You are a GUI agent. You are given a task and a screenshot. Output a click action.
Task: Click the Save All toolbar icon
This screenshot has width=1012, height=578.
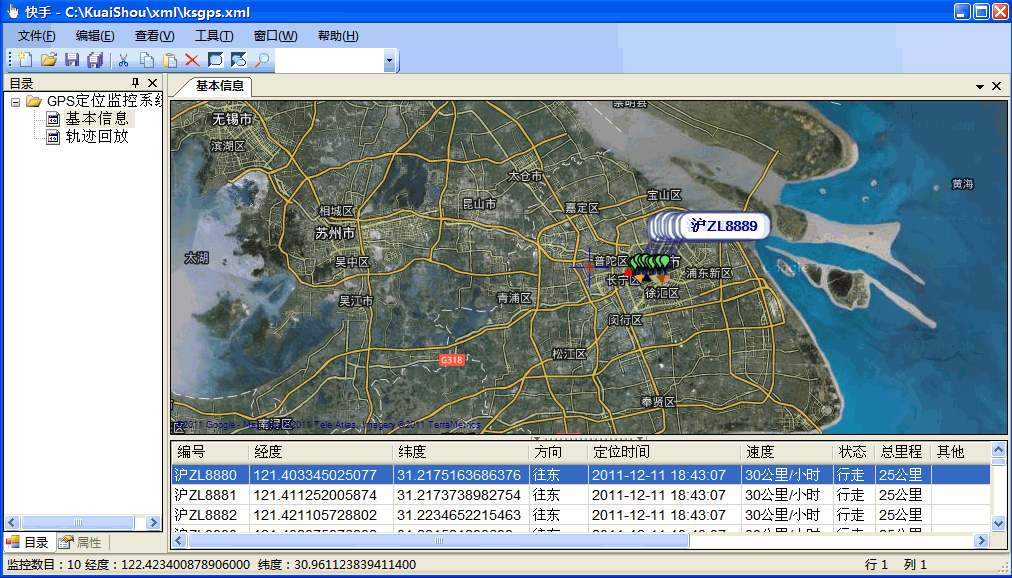coord(95,61)
